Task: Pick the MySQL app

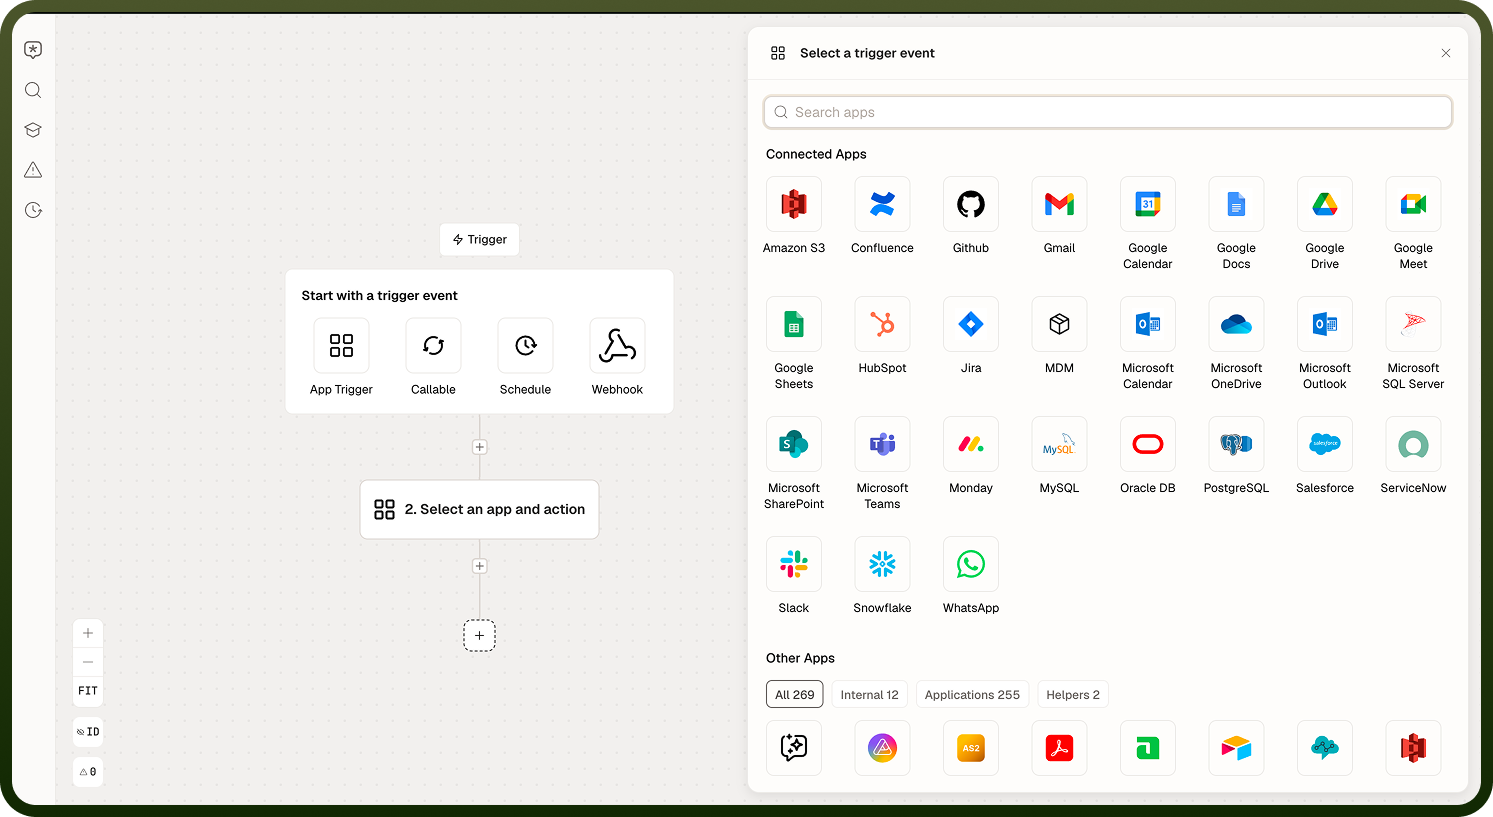Action: (x=1059, y=444)
